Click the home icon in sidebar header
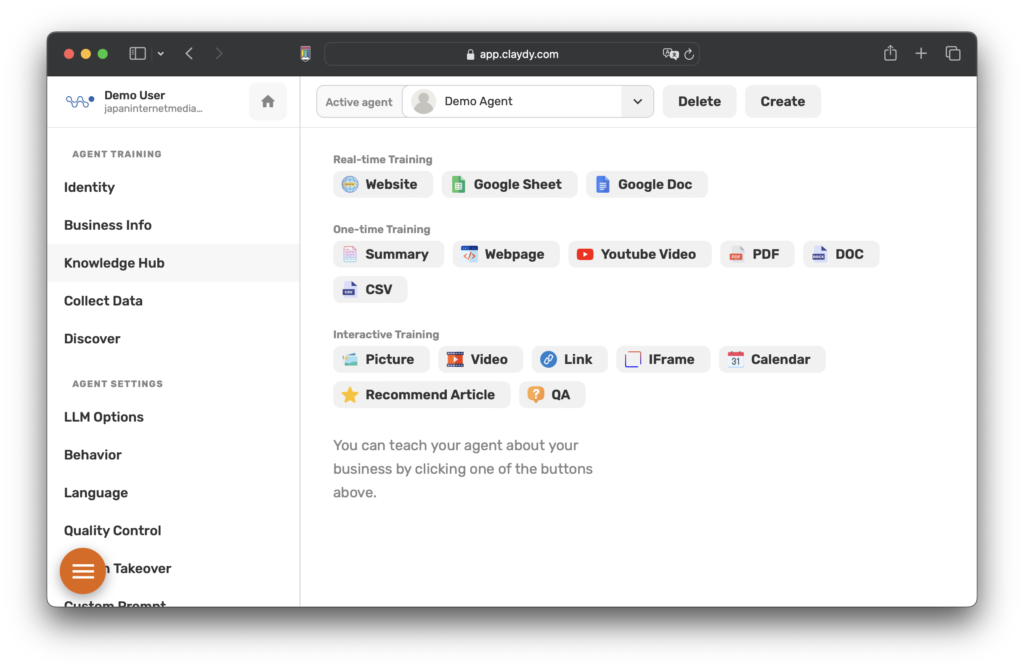 coord(268,101)
